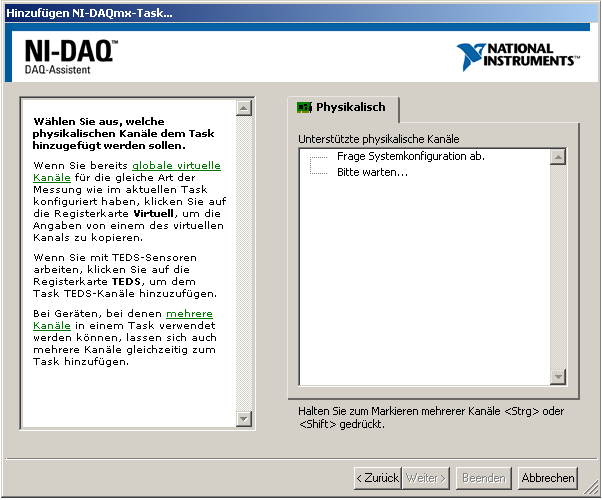Cancel the dialog with Abbrechen

coord(548,478)
